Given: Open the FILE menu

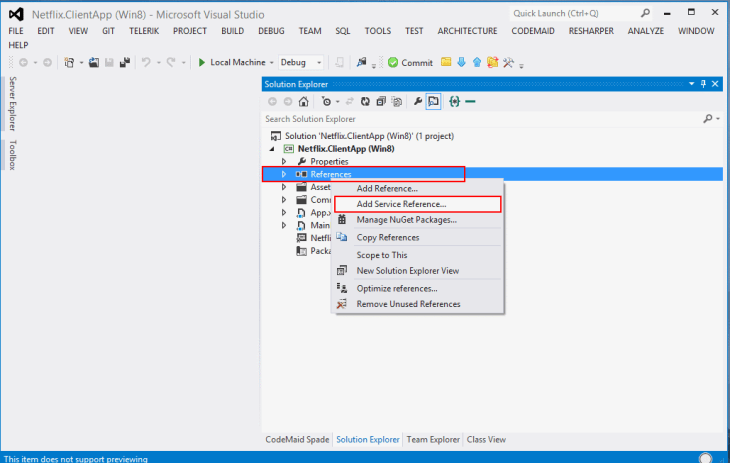Looking at the screenshot, I should (x=16, y=31).
